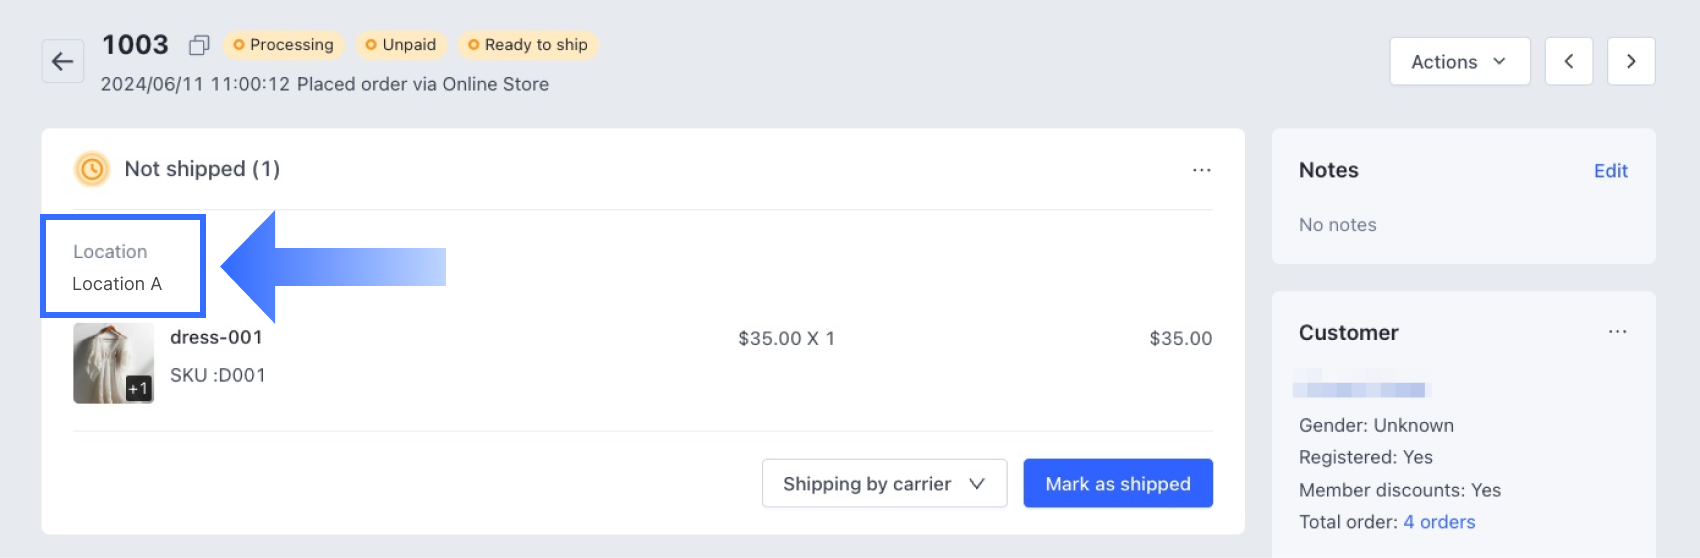Screen dimensions: 1700x558
Task: Open Not shipped section more options
Action: pos(1201,170)
